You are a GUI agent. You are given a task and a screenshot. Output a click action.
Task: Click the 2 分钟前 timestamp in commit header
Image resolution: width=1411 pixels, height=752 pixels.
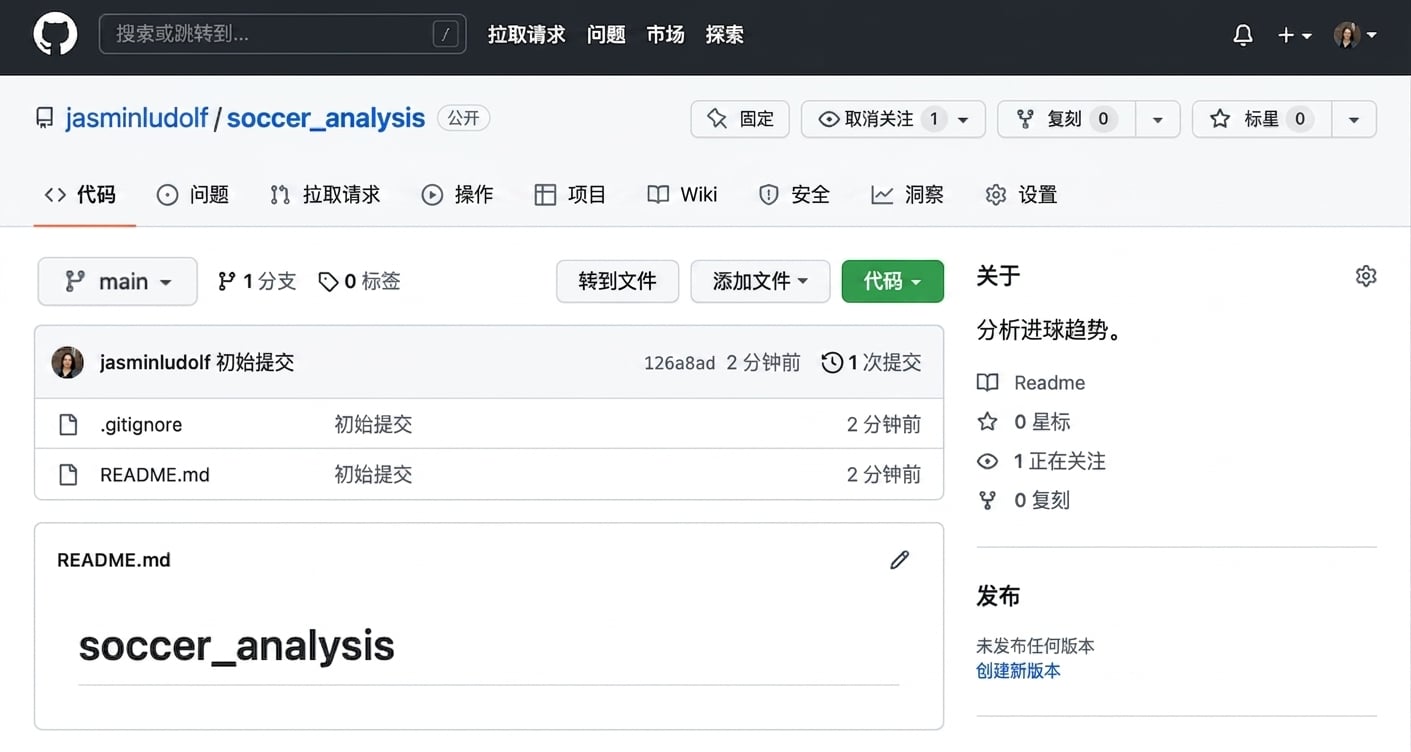coord(763,363)
